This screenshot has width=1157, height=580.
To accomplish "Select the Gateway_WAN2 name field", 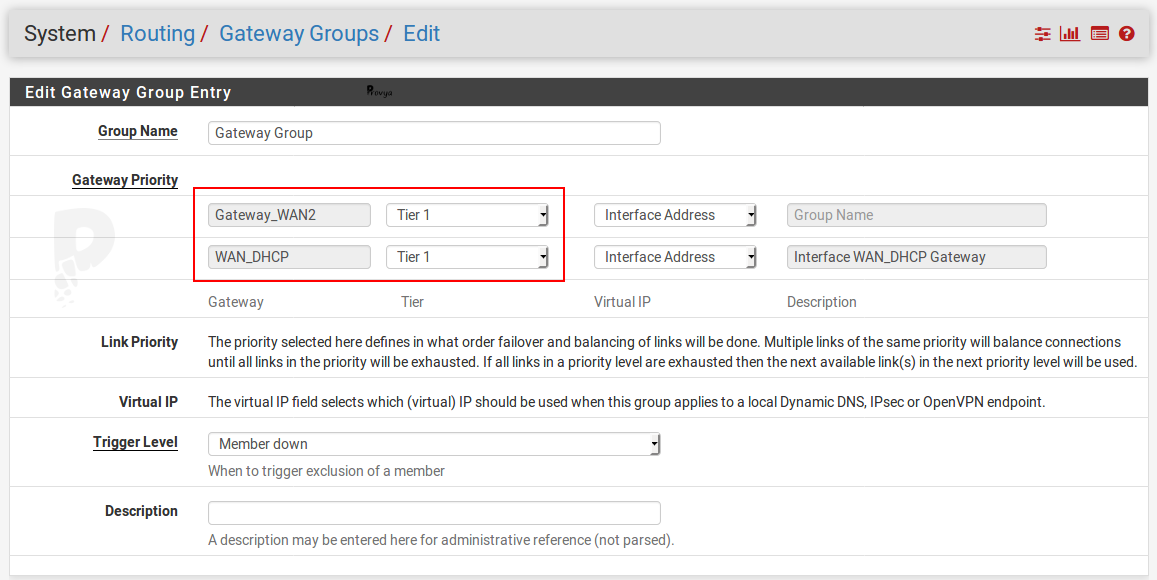I will pos(288,214).
